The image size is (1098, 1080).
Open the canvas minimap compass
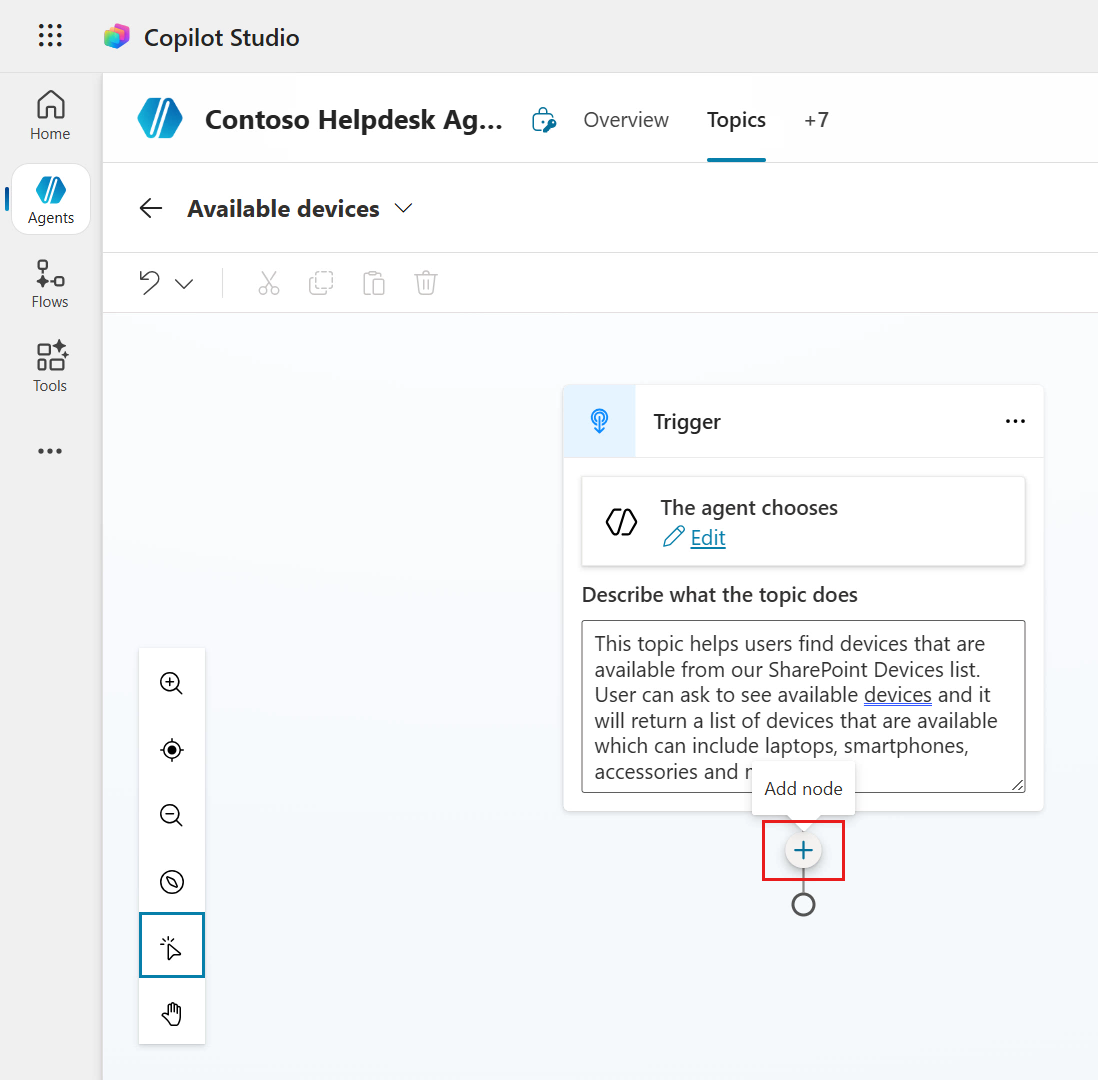coord(172,881)
